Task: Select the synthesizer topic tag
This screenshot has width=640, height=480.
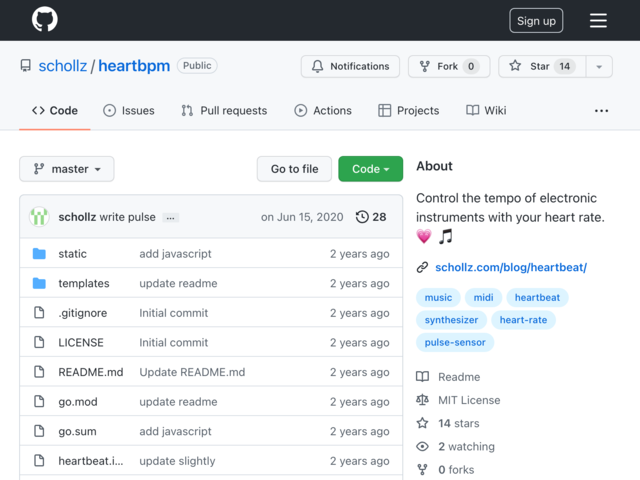Action: click(451, 320)
